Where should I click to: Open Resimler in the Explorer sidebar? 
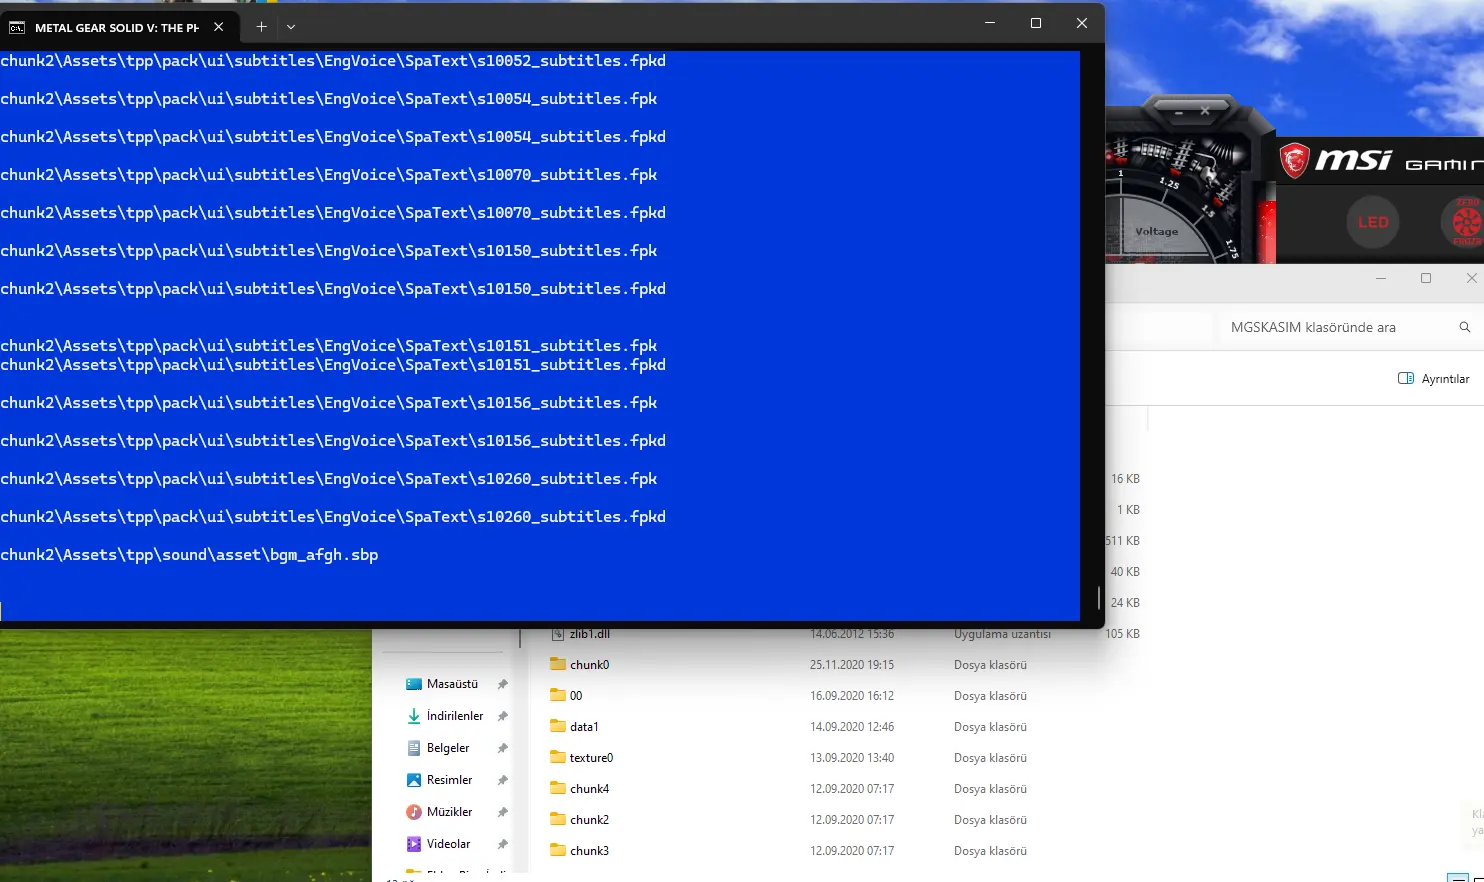(450, 780)
